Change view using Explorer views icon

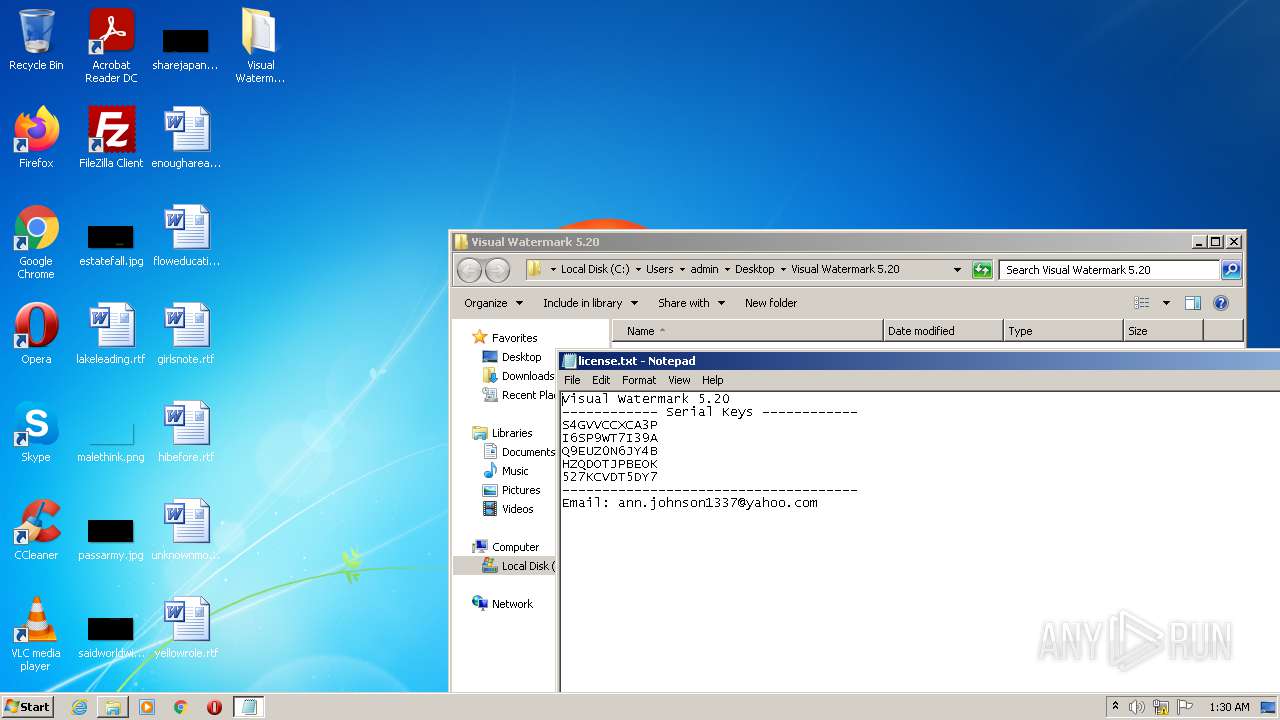pos(1142,303)
